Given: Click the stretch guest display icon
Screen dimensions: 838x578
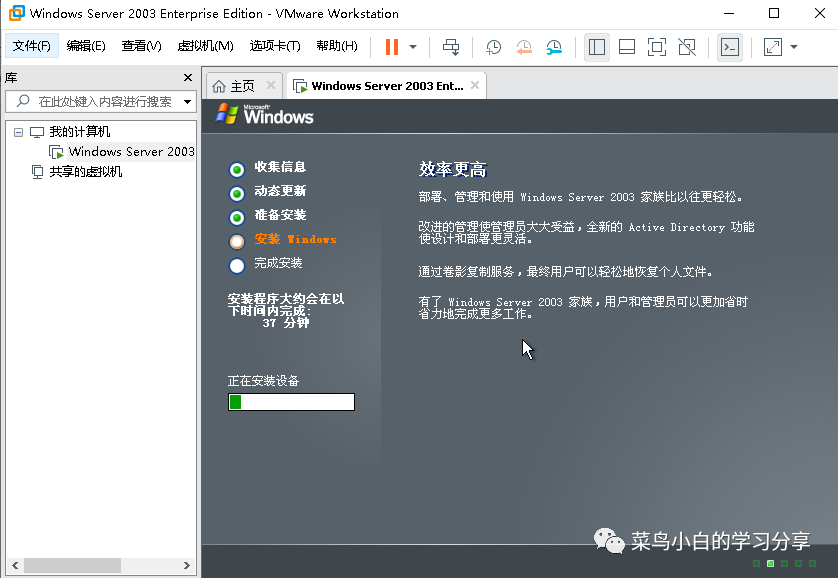Looking at the screenshot, I should pyautogui.click(x=773, y=47).
